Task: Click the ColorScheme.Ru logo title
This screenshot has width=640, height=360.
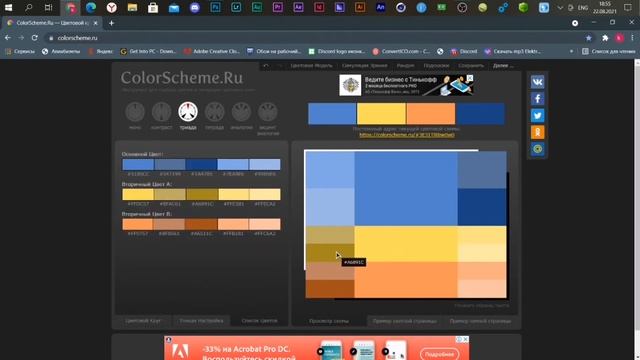Action: (182, 78)
